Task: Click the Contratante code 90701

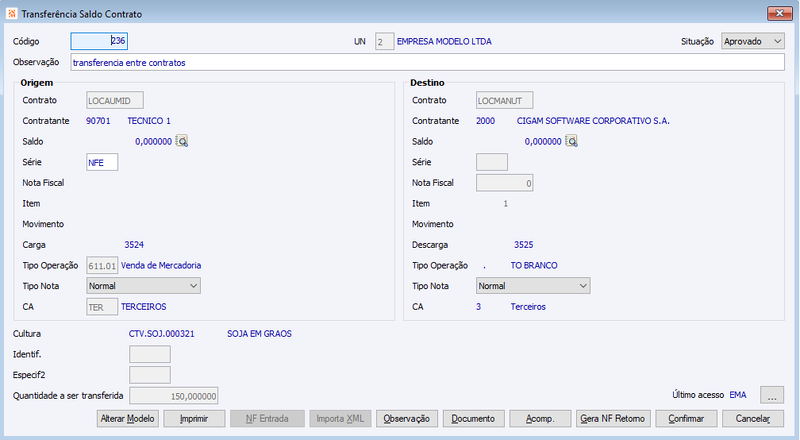Action: point(98,121)
